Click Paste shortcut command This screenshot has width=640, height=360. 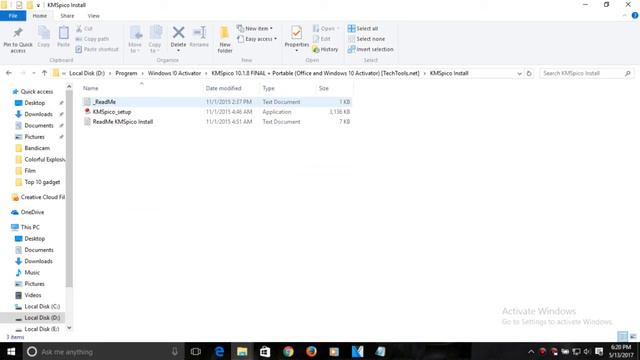click(x=97, y=49)
